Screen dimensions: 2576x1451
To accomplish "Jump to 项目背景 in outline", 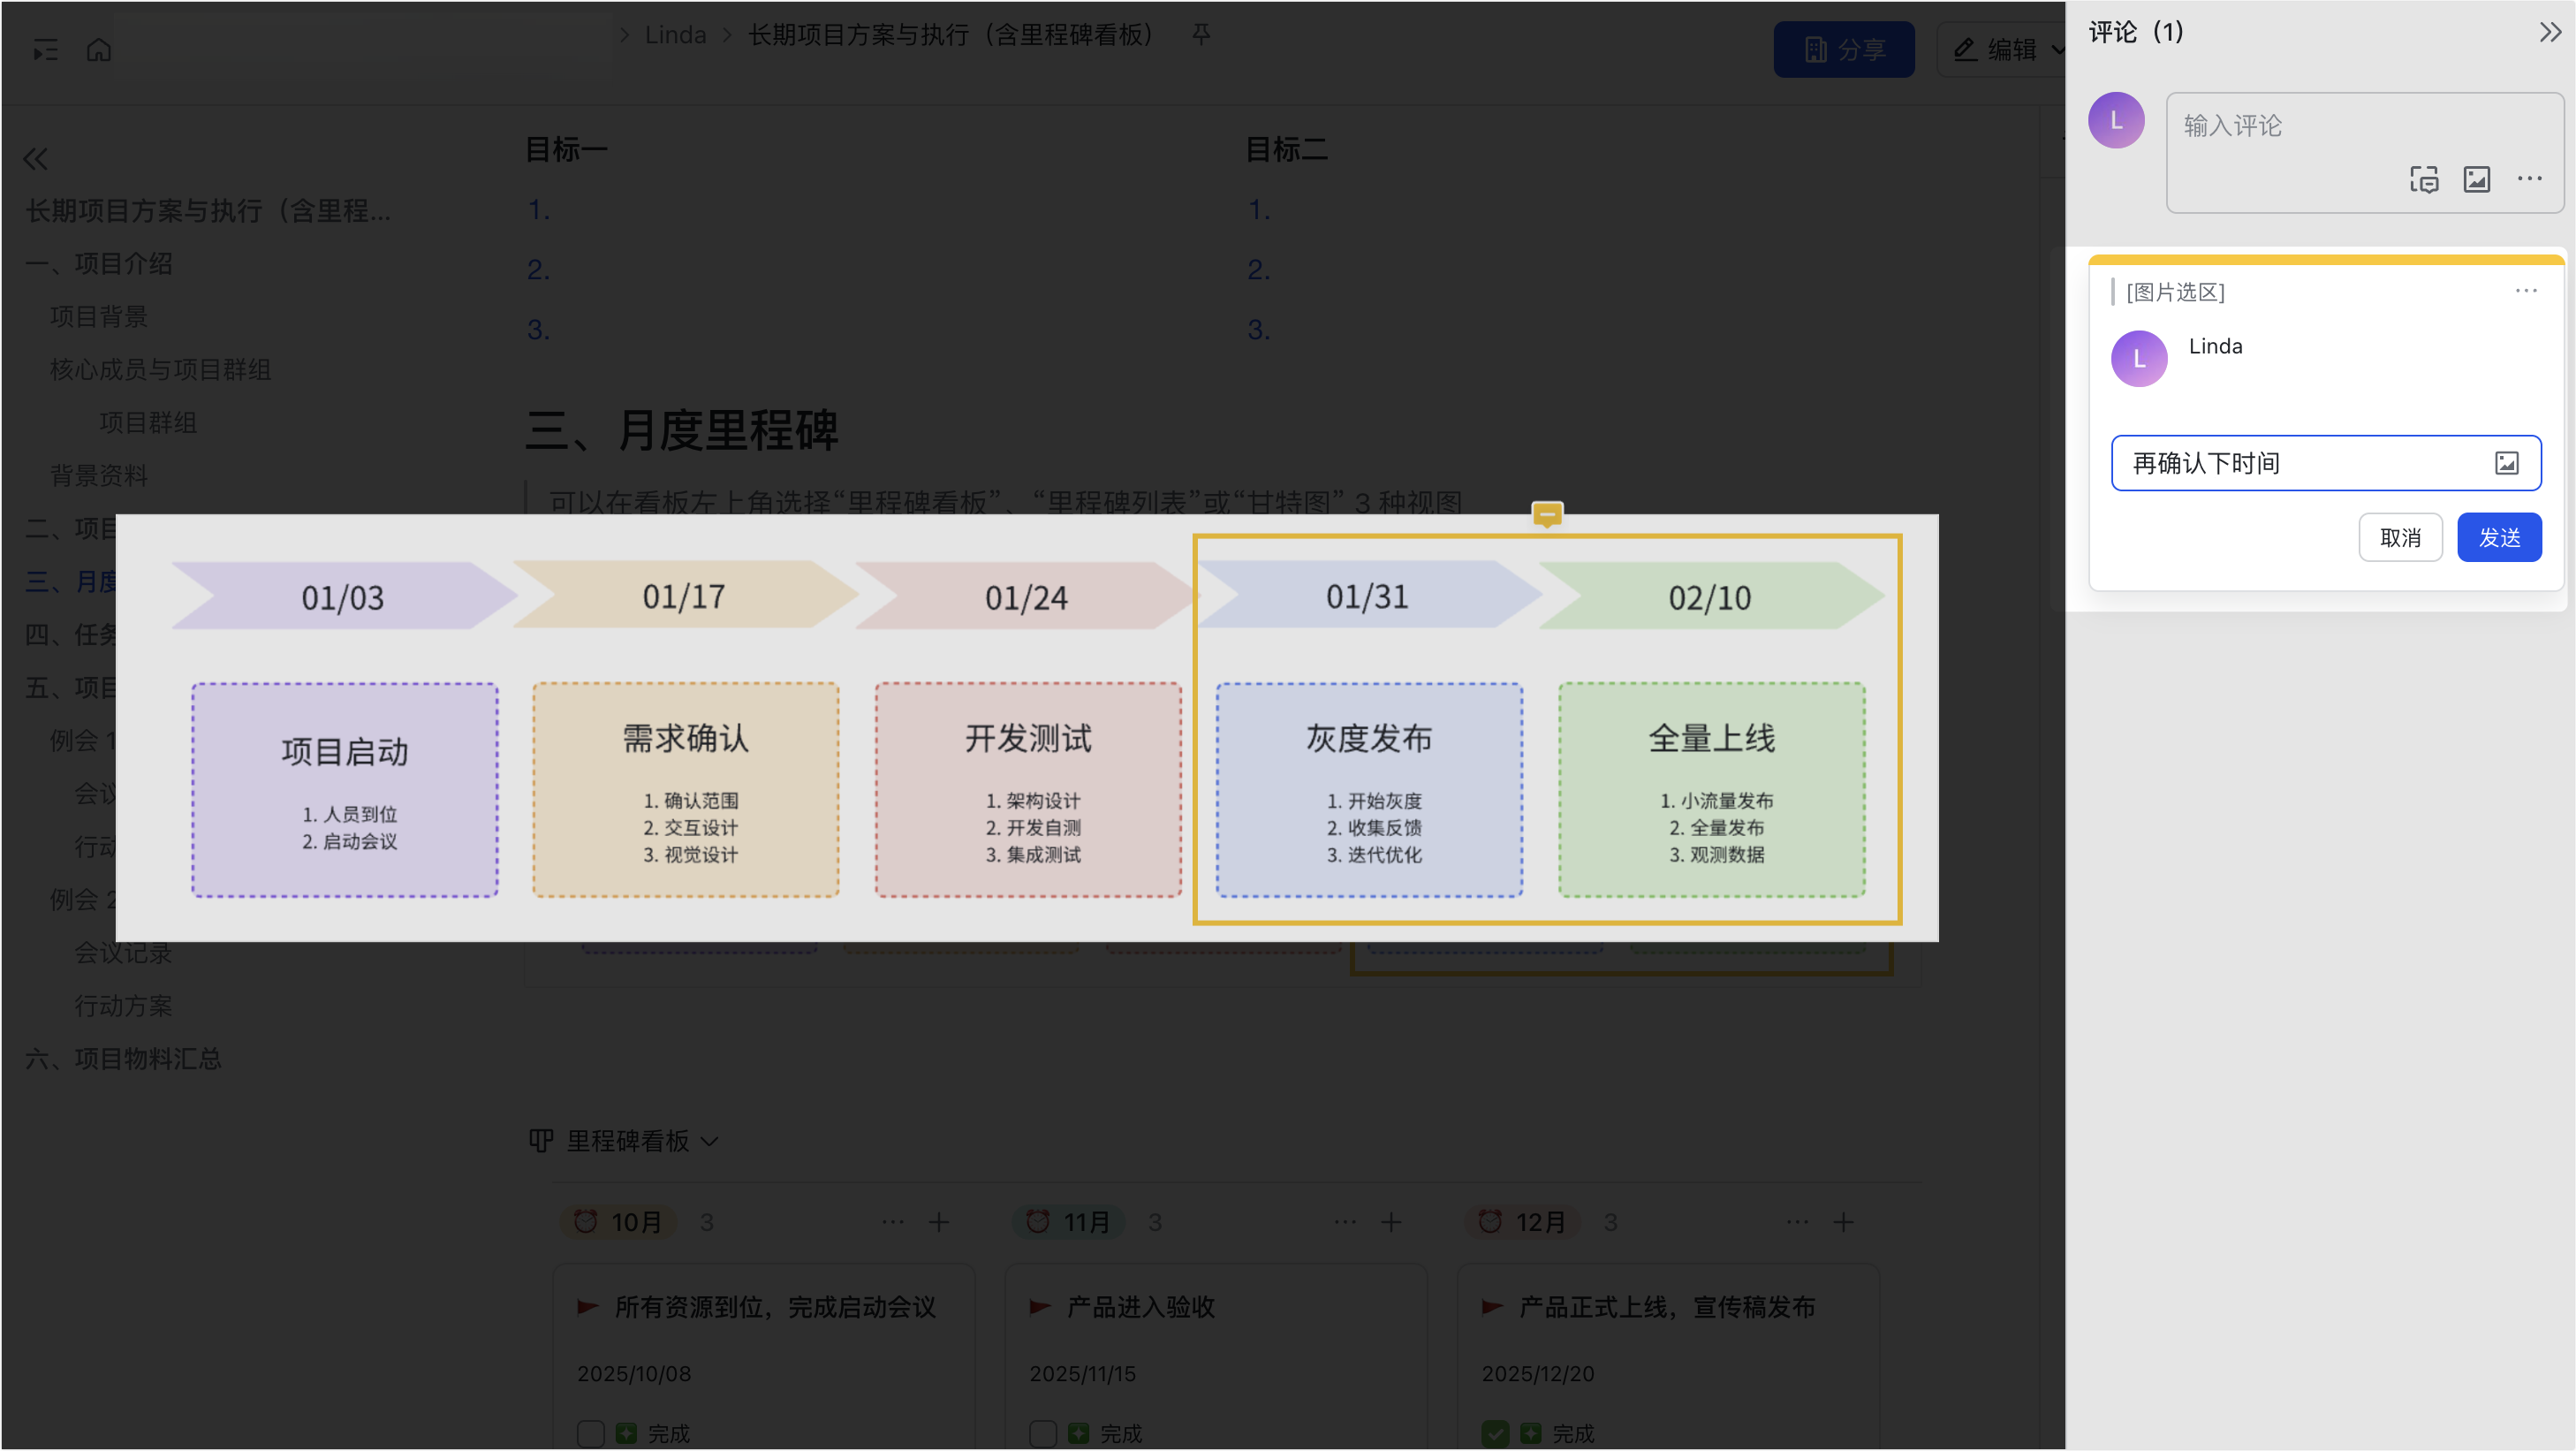I will 99,317.
